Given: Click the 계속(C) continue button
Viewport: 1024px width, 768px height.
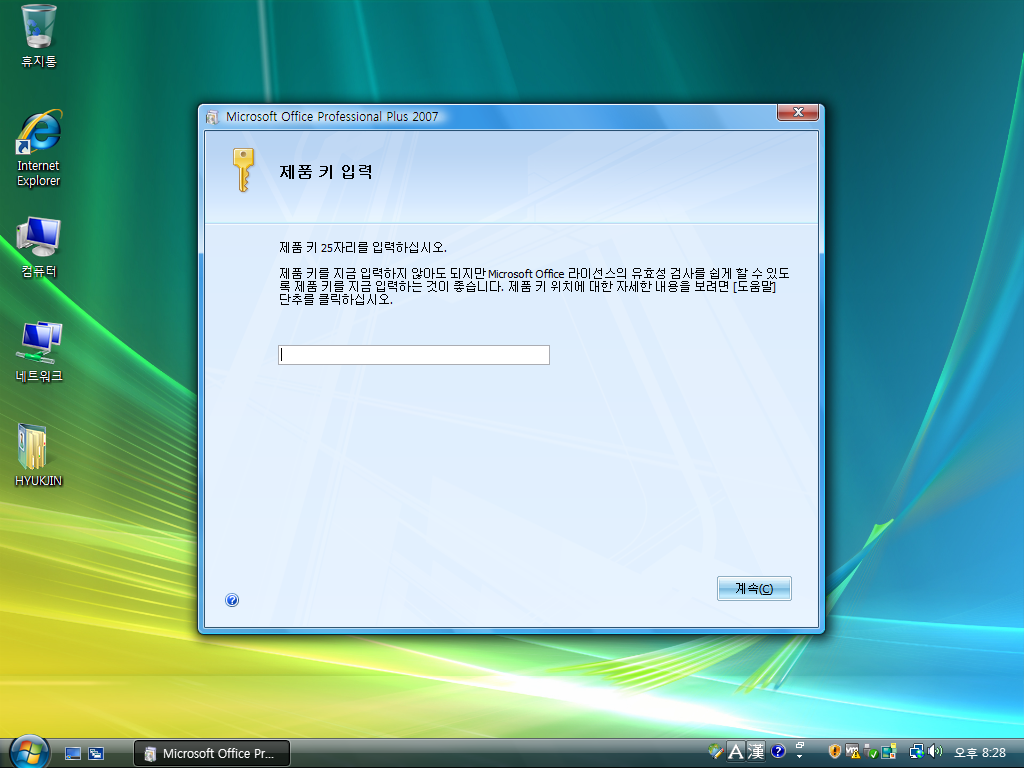Looking at the screenshot, I should 754,588.
